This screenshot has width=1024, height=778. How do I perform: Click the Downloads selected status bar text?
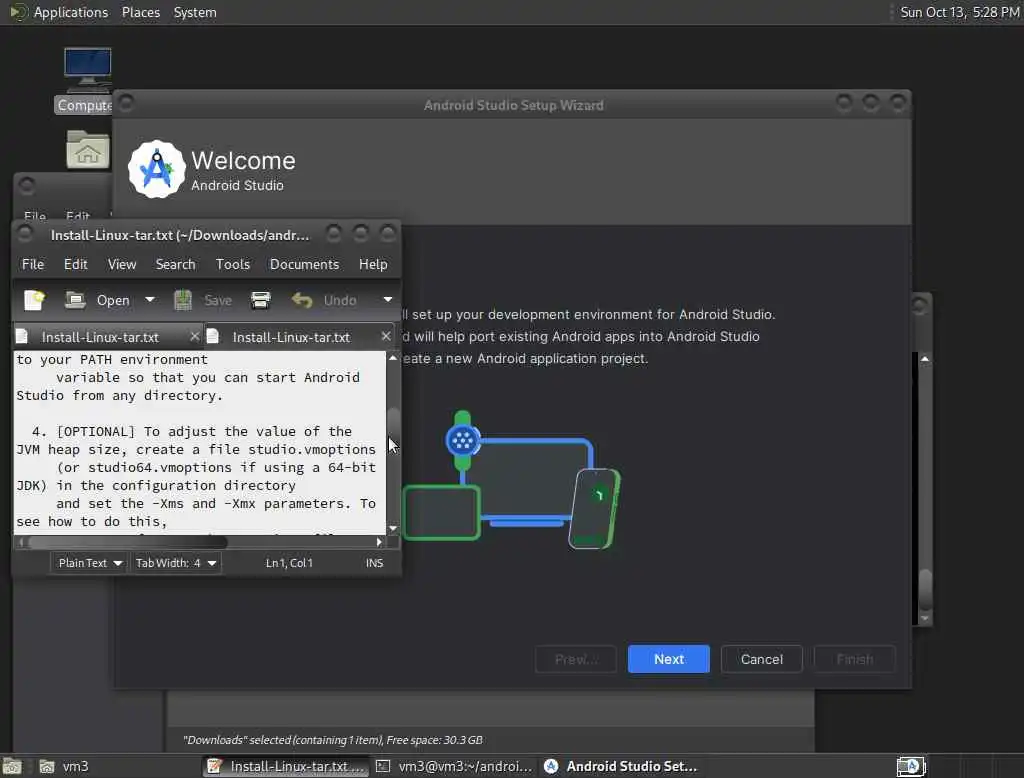point(332,740)
